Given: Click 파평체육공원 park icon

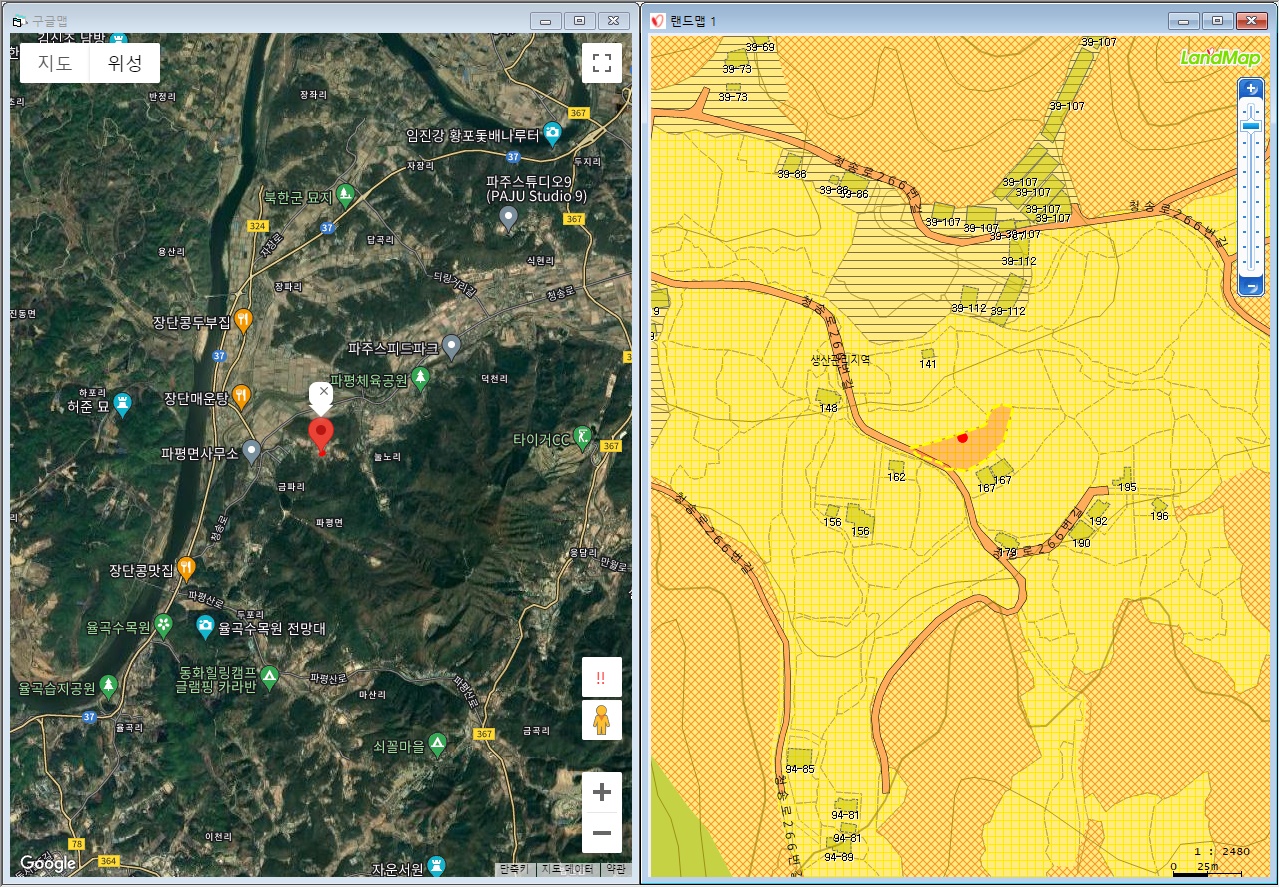Looking at the screenshot, I should [421, 377].
